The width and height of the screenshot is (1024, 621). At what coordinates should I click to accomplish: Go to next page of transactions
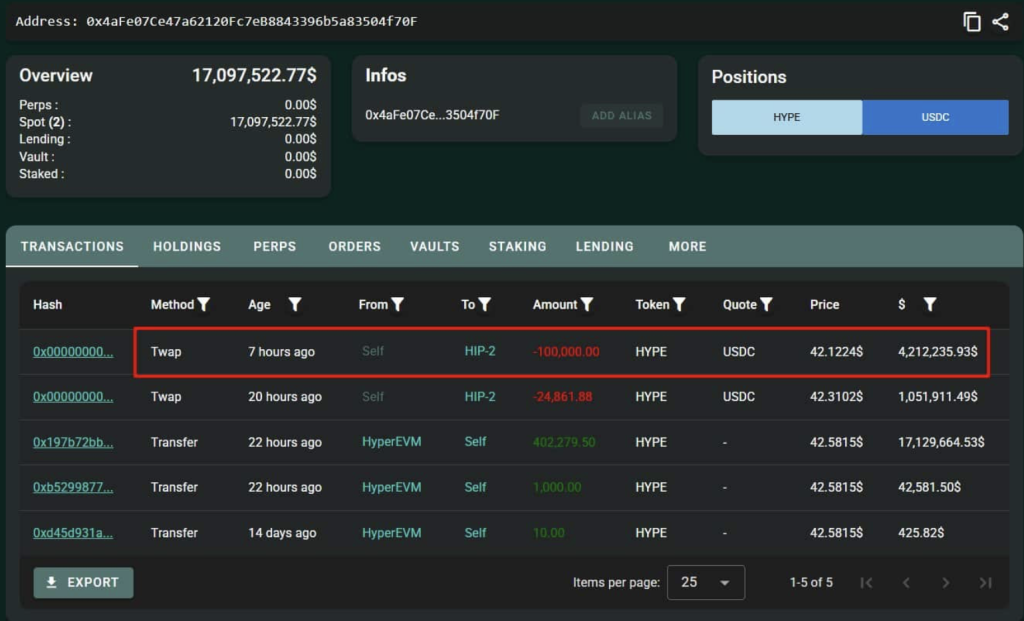point(946,582)
